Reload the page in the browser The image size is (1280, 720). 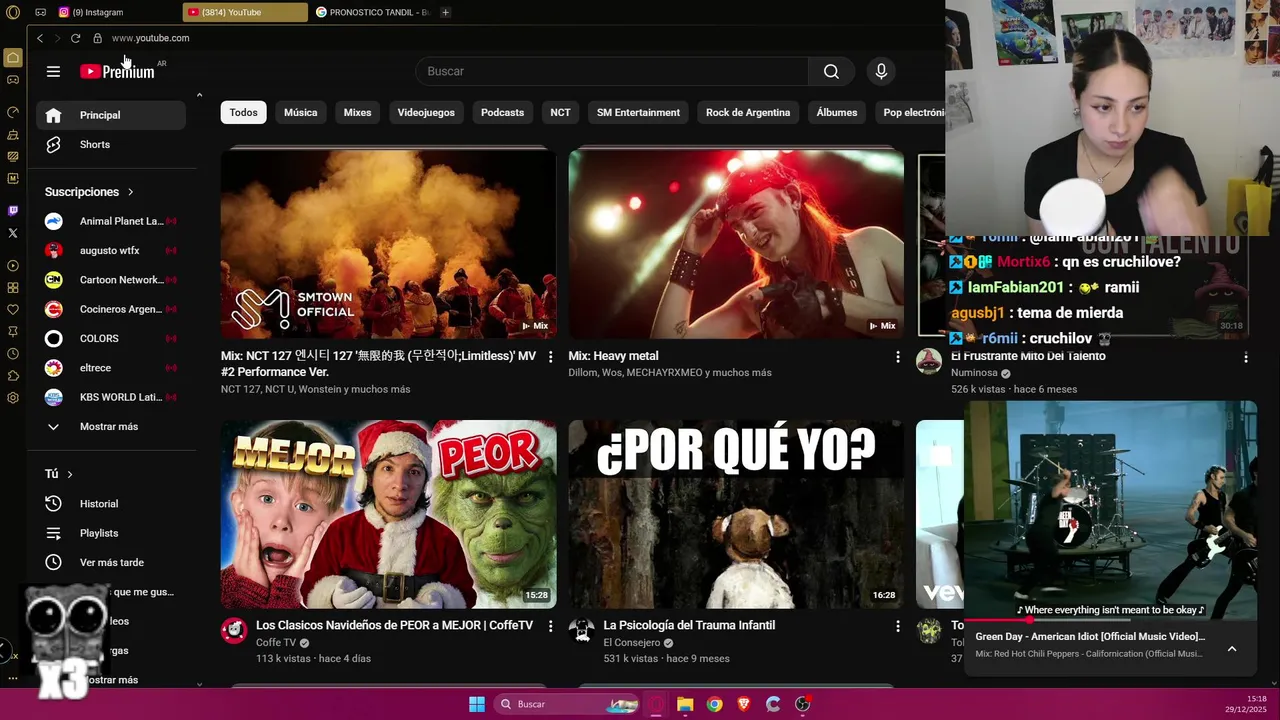coord(75,38)
